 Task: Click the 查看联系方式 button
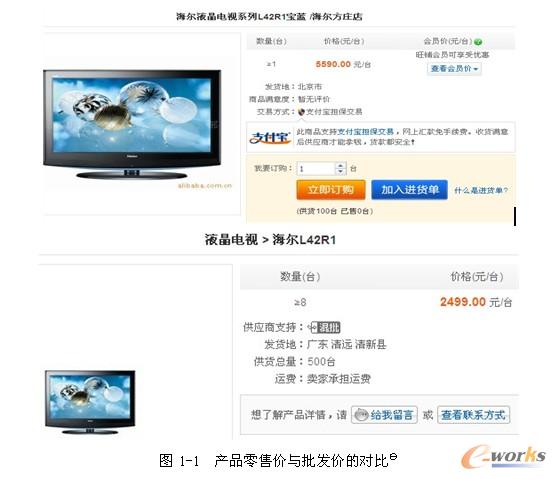point(473,415)
